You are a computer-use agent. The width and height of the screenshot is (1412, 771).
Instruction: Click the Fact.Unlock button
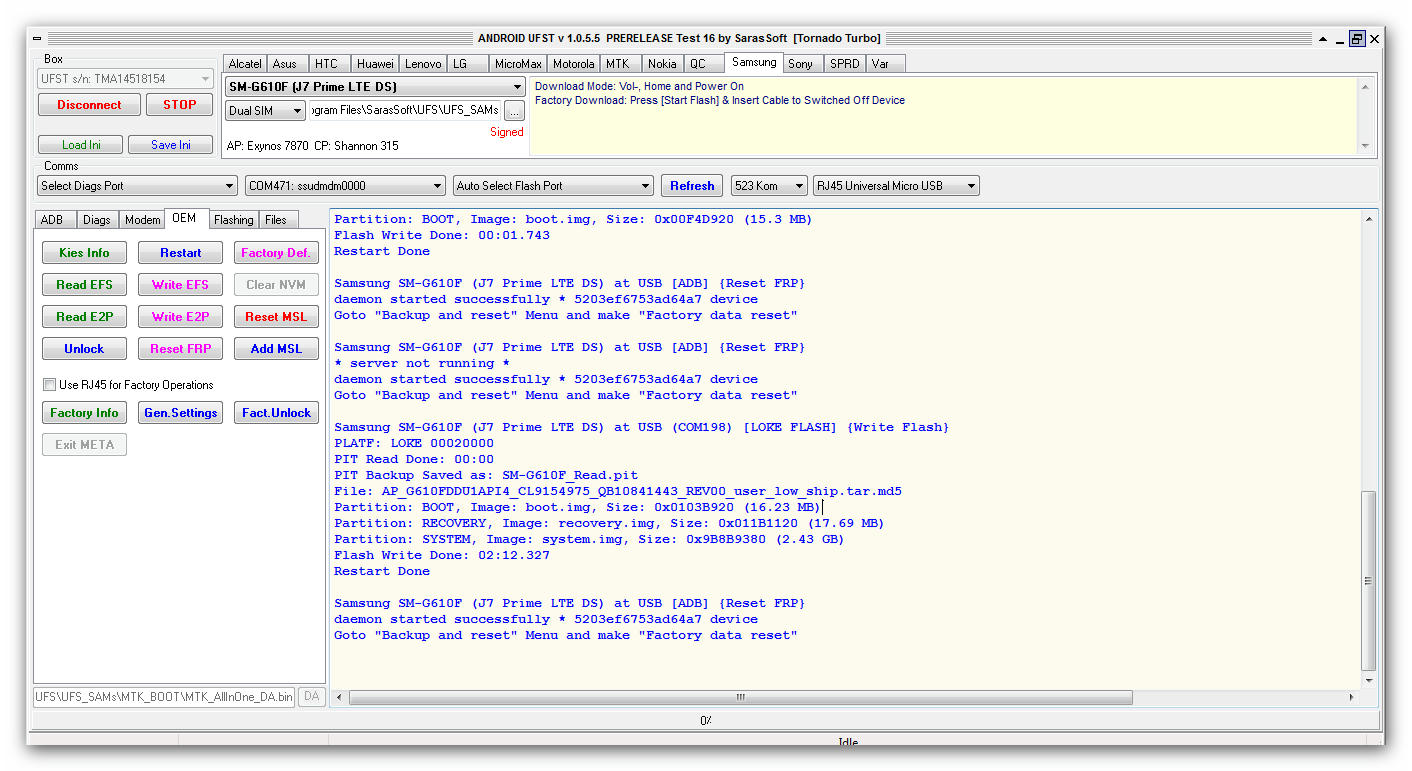[276, 413]
